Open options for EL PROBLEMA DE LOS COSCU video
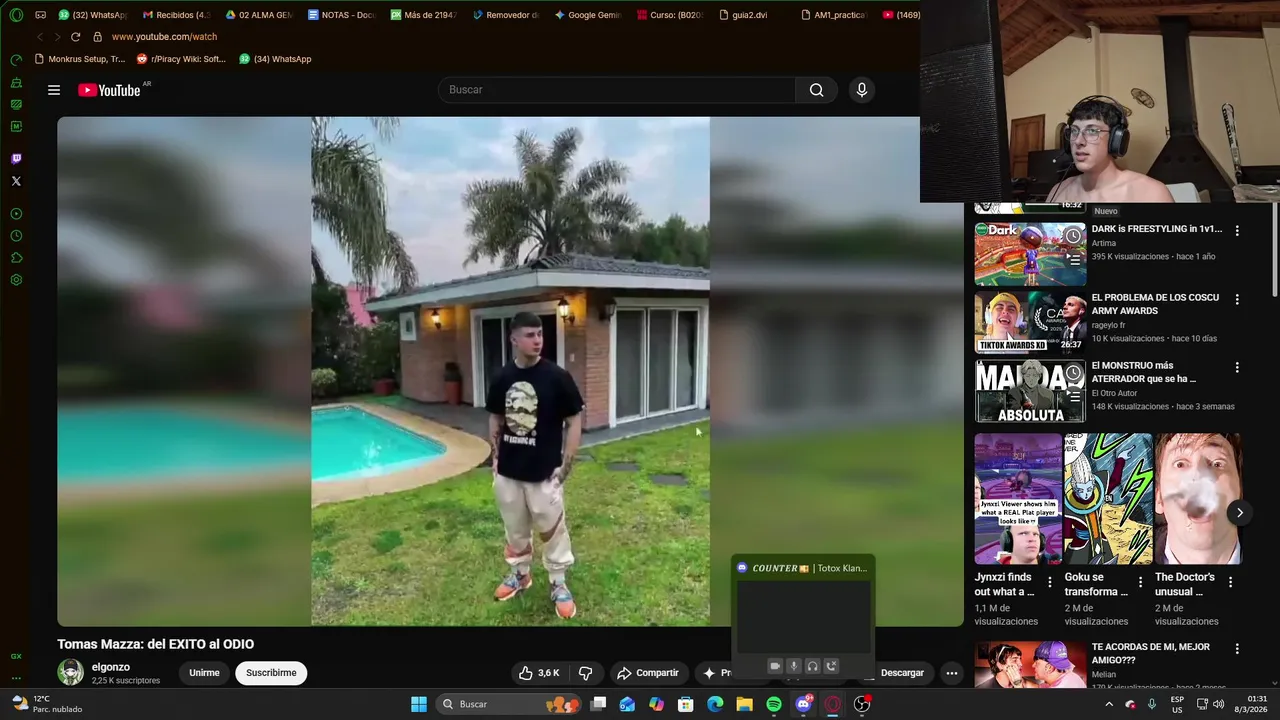 click(x=1237, y=299)
